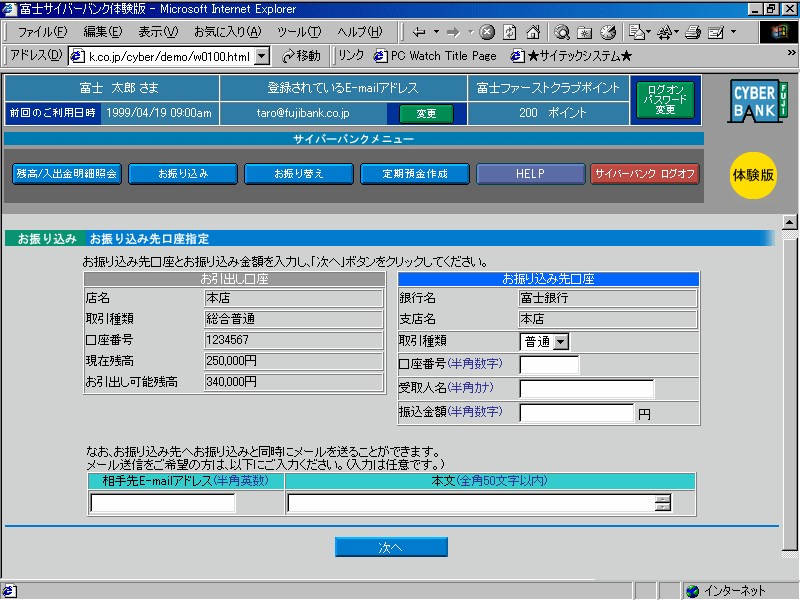Click the message box up stepper arrow
Image resolution: width=800 pixels, height=600 pixels.
(663, 499)
